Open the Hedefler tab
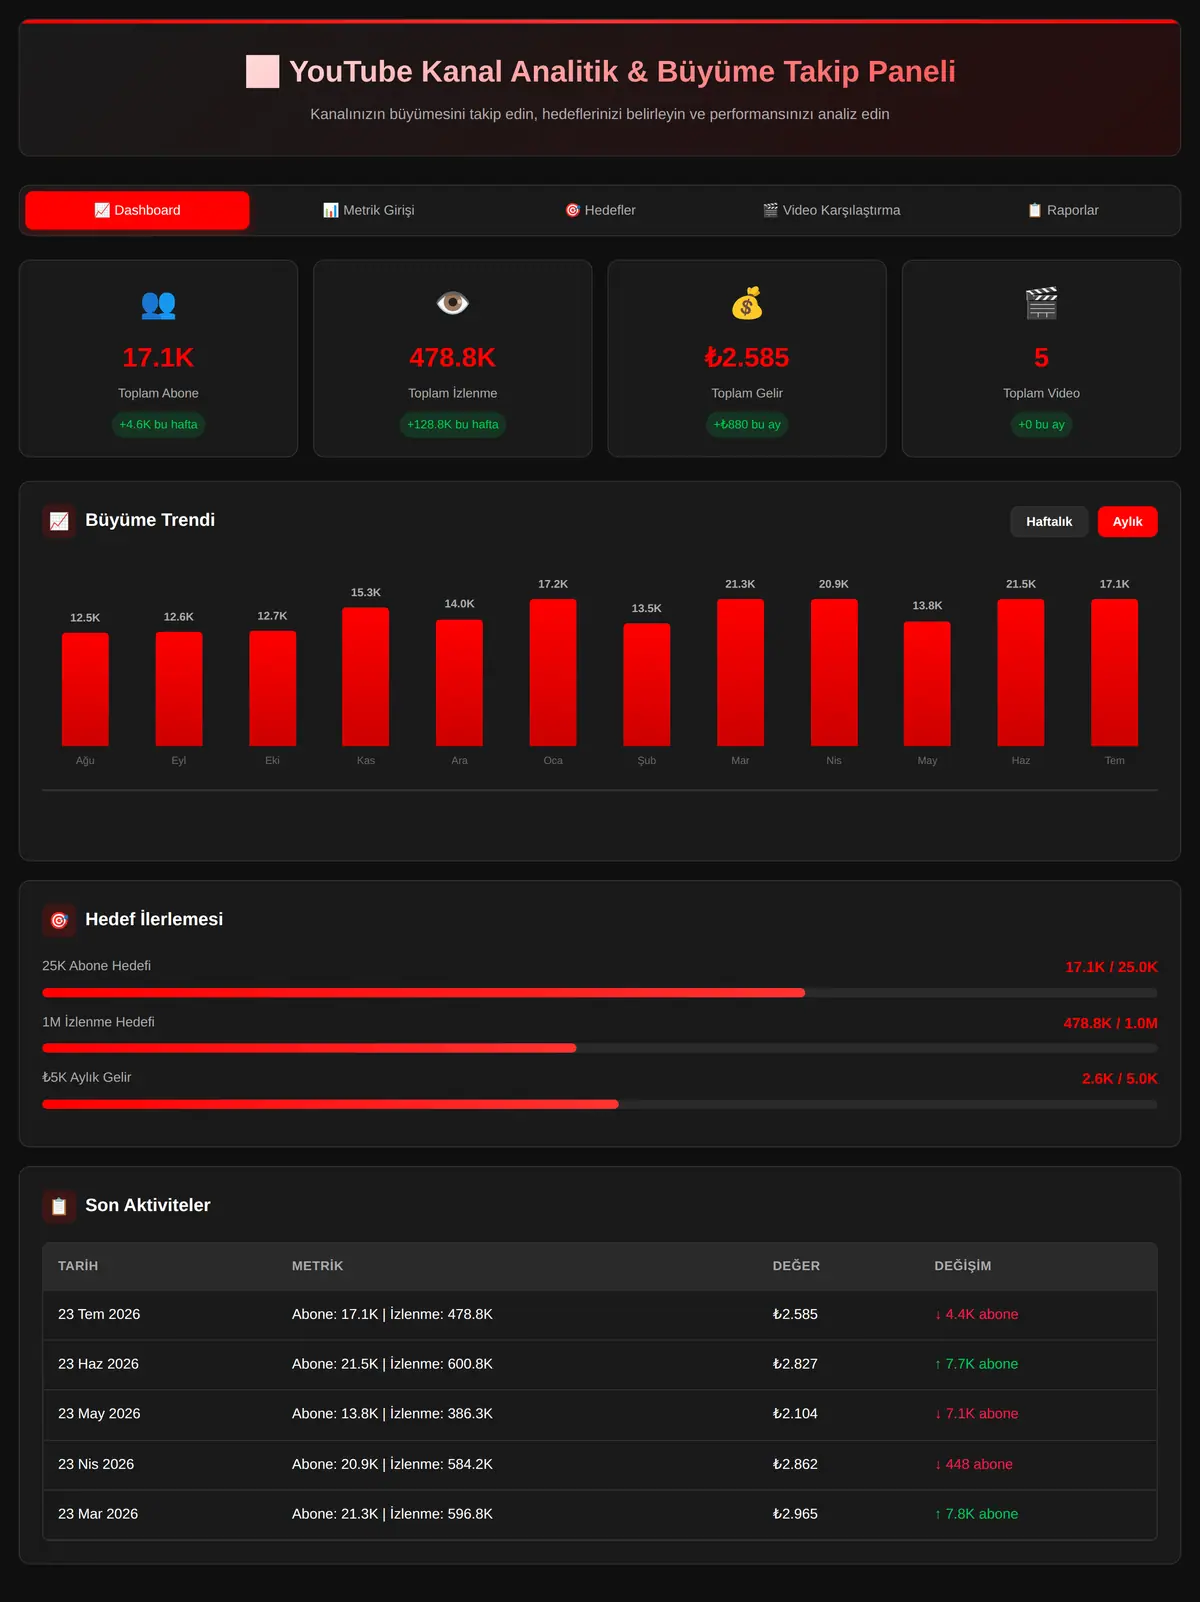 point(600,210)
